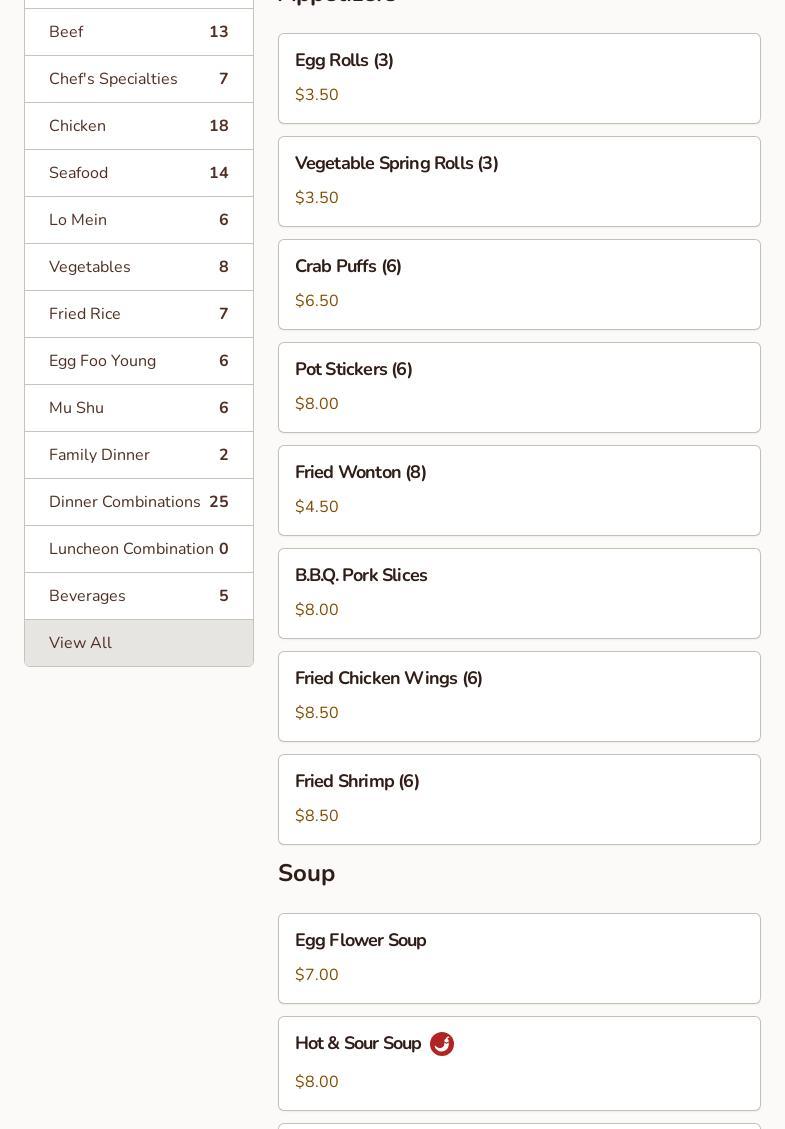The image size is (785, 1129).
Task: Jump to Dinner Combinations category
Action: coord(138,502)
